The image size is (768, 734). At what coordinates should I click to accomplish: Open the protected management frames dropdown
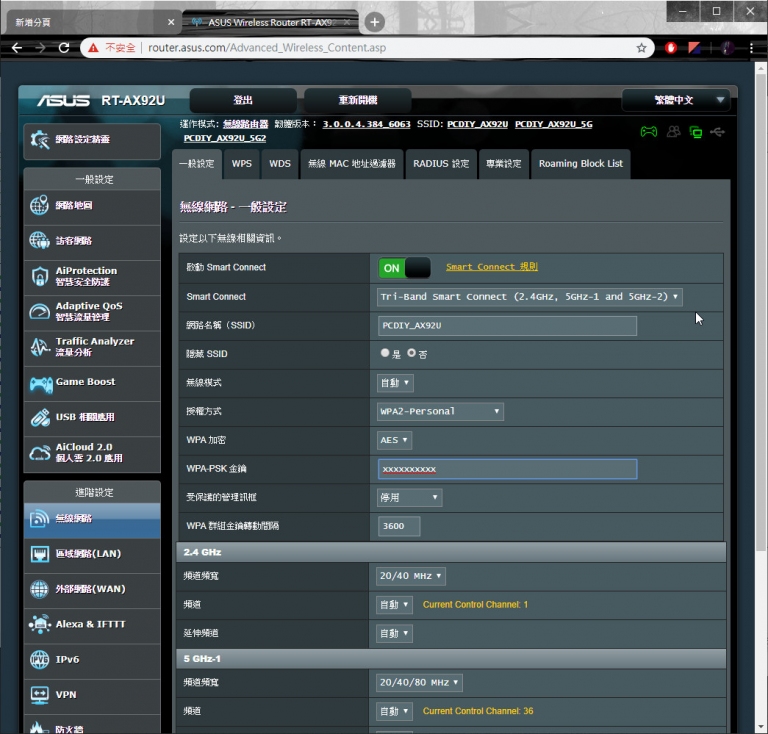tap(409, 497)
